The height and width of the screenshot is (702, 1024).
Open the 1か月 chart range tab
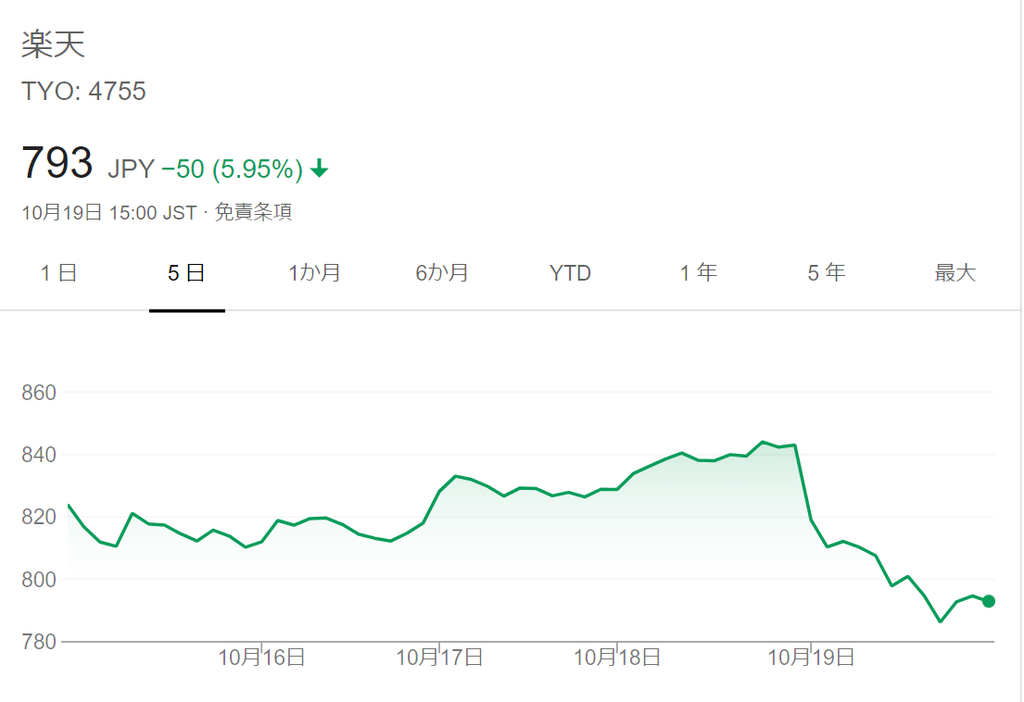pos(315,273)
